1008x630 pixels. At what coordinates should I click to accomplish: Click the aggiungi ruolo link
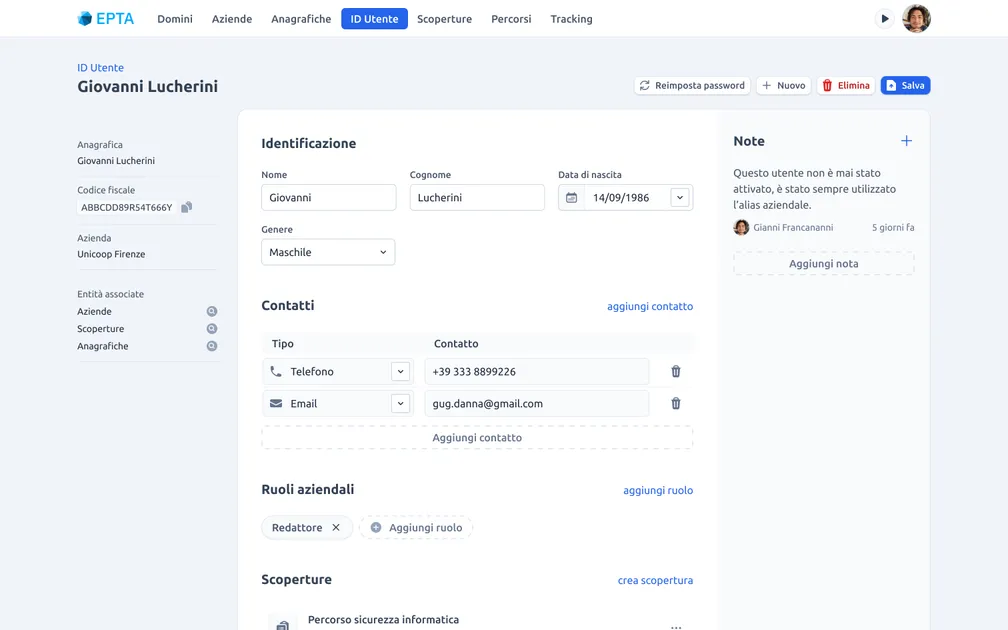click(657, 491)
